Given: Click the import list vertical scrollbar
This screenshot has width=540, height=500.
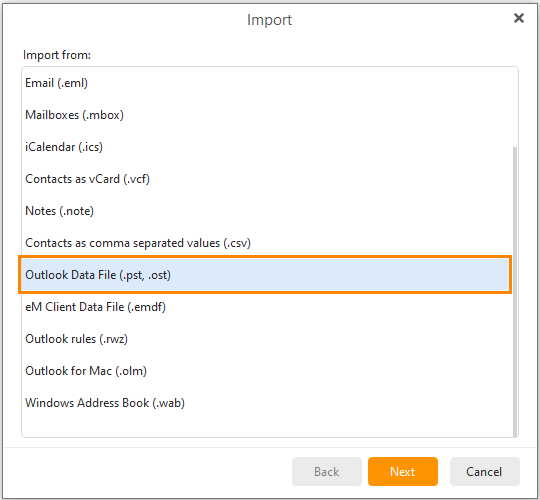Looking at the screenshot, I should (x=515, y=291).
